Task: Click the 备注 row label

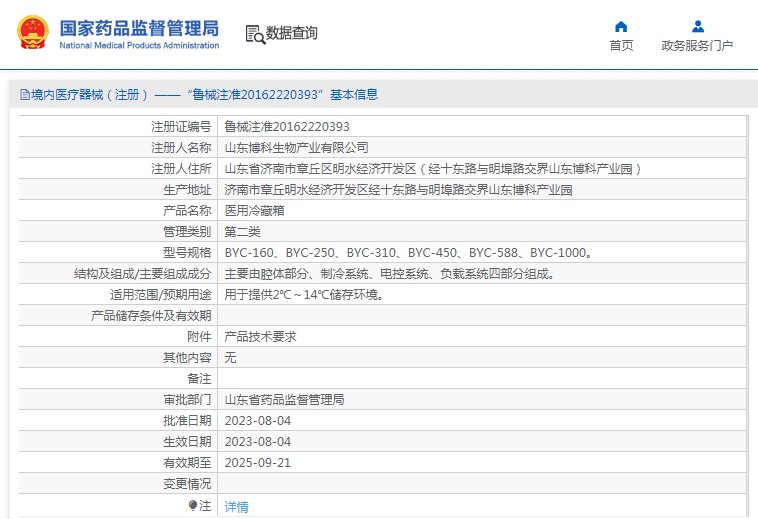Action: [x=199, y=379]
